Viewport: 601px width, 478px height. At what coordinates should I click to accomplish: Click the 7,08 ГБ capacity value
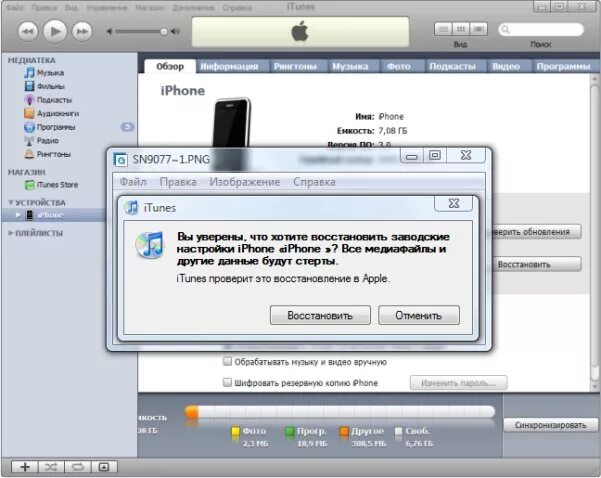[393, 131]
